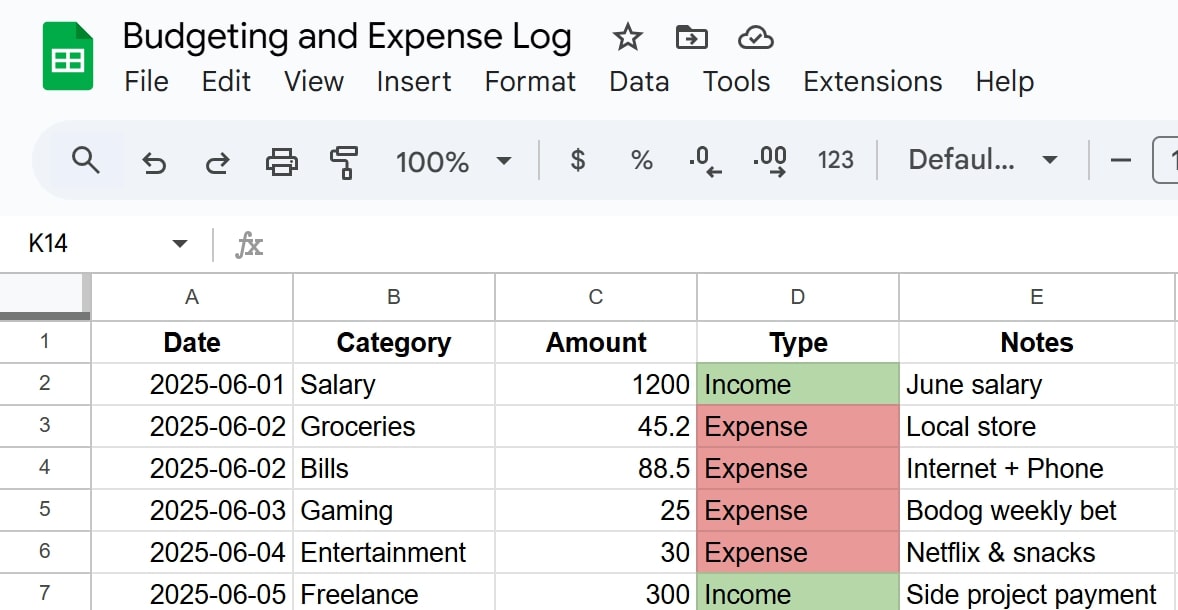Select the Netflix & snacks note cell
1178x610 pixels.
1037,553
